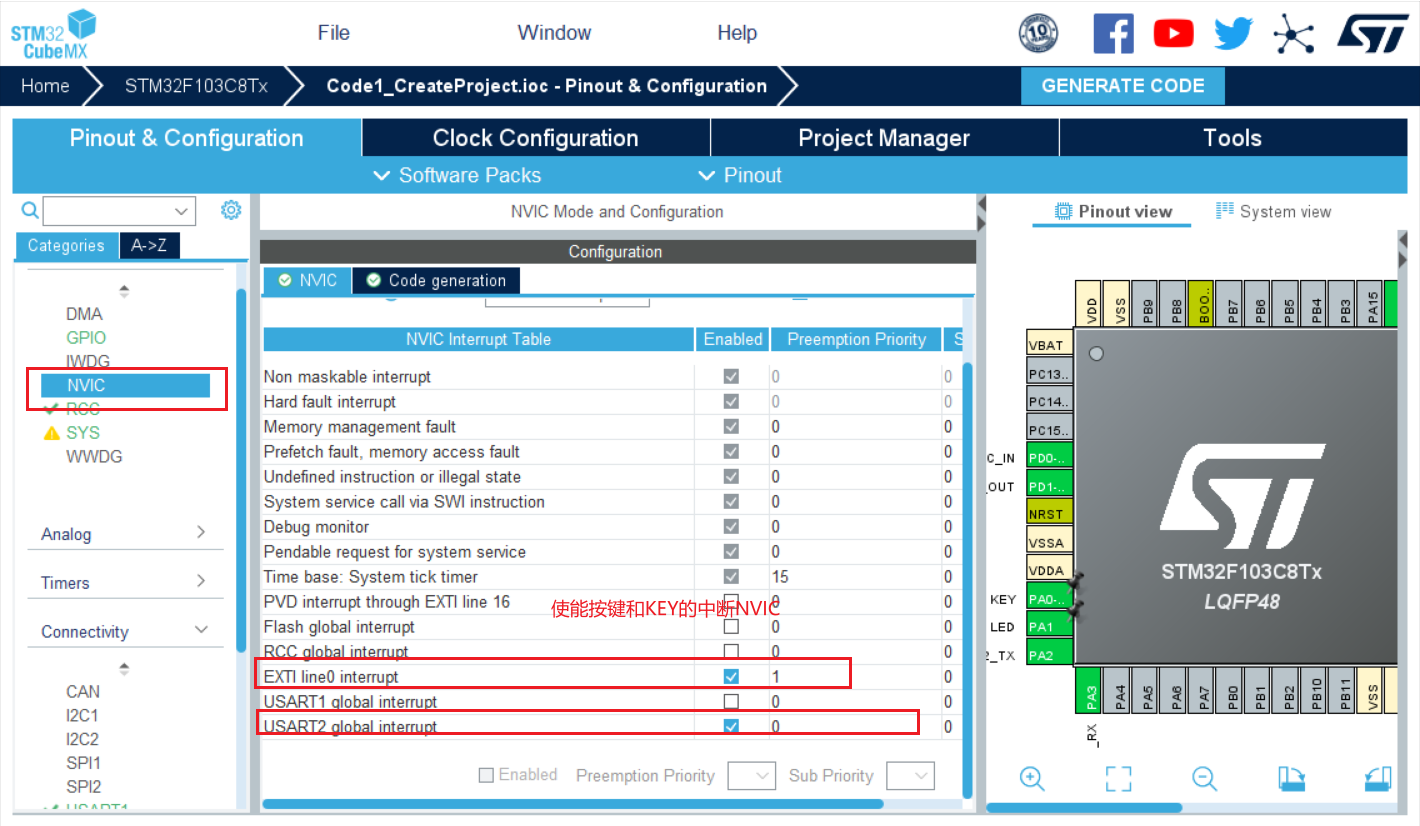The width and height of the screenshot is (1420, 826).
Task: Click the search magnifier icon
Action: click(30, 210)
